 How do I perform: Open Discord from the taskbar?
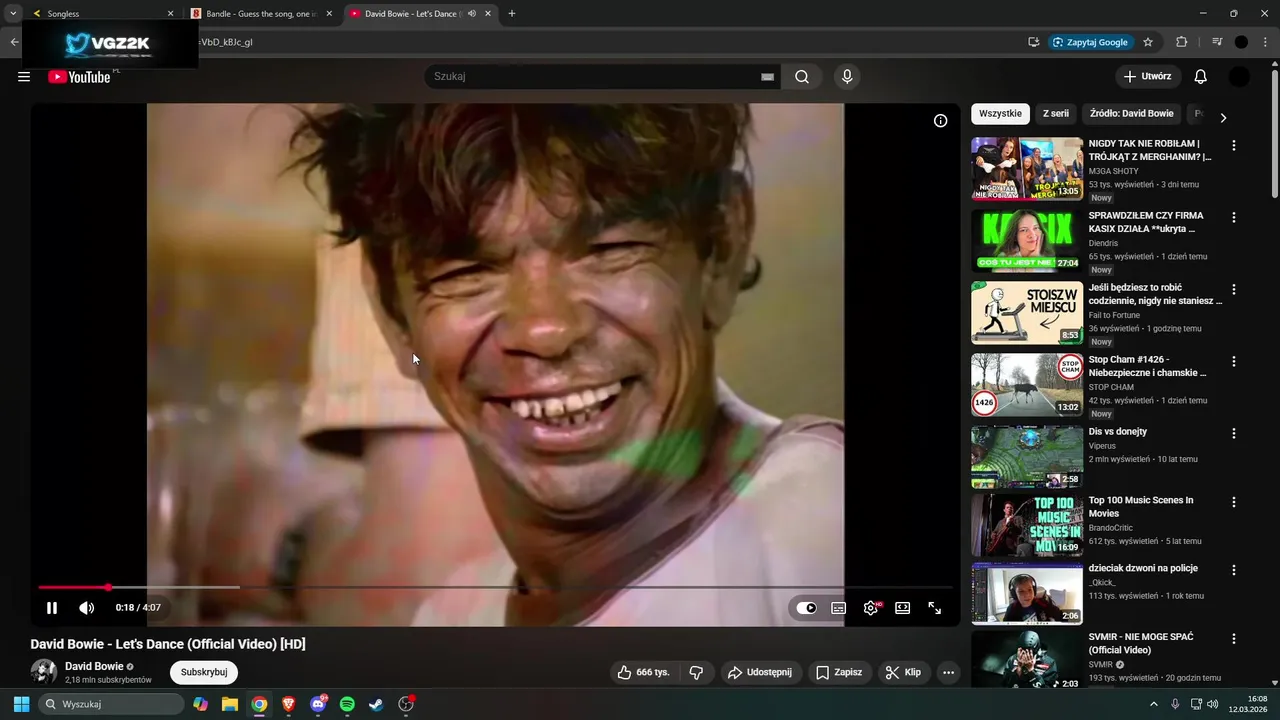coord(318,704)
